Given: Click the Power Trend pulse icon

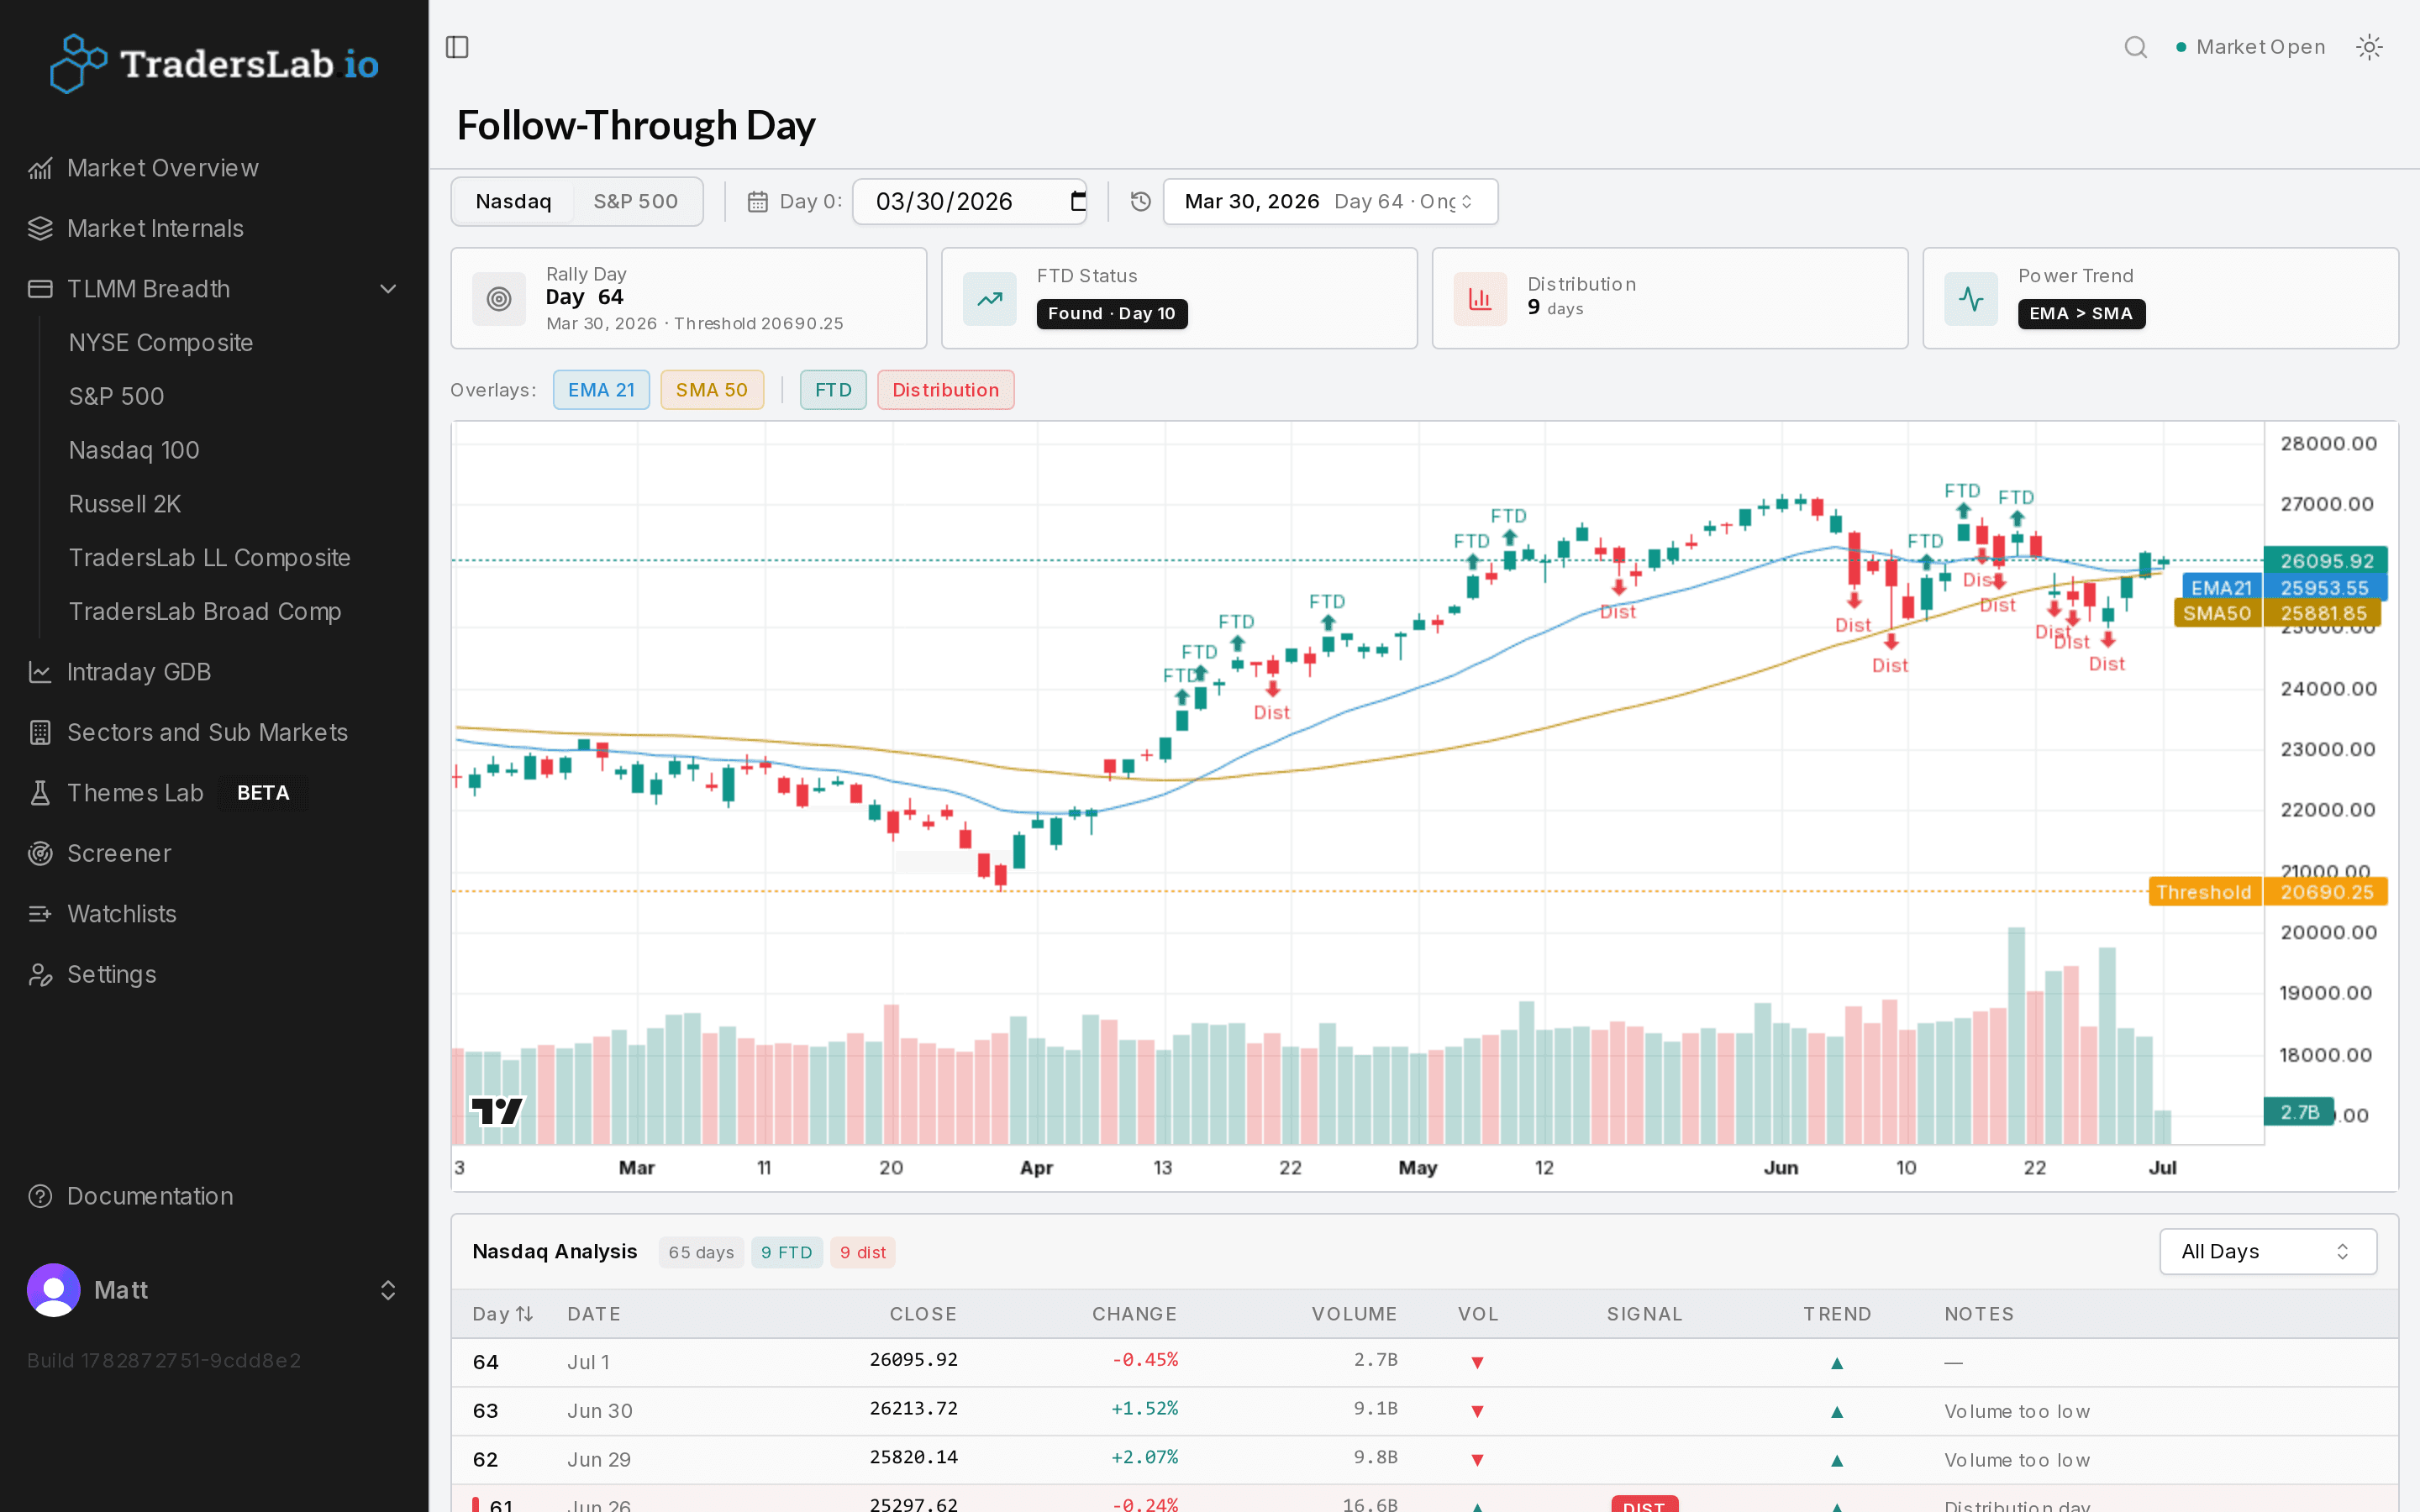Looking at the screenshot, I should click(1971, 298).
